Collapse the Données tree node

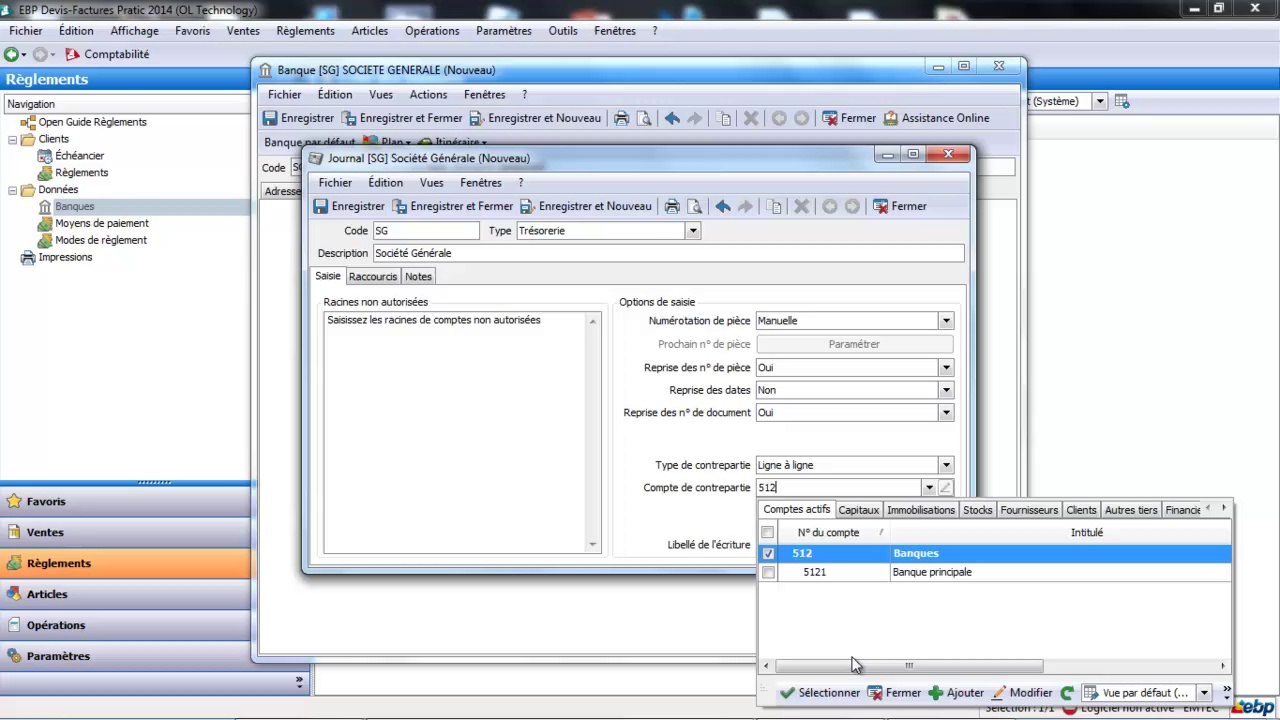tap(14, 190)
